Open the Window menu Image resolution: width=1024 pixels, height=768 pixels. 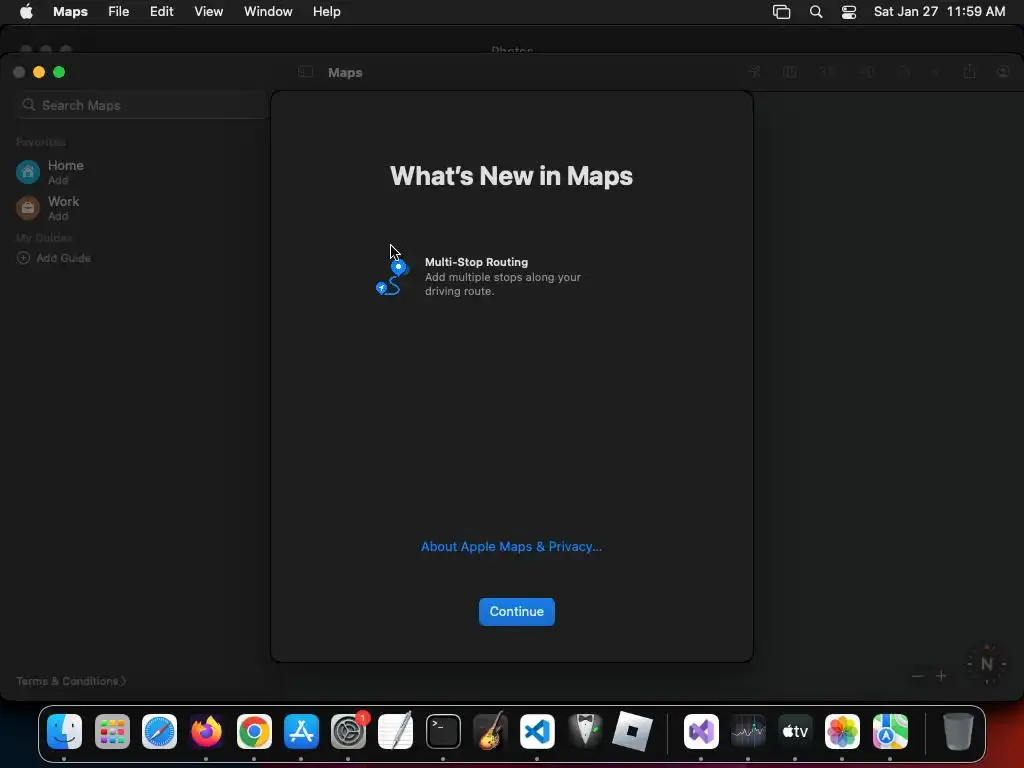coord(268,12)
